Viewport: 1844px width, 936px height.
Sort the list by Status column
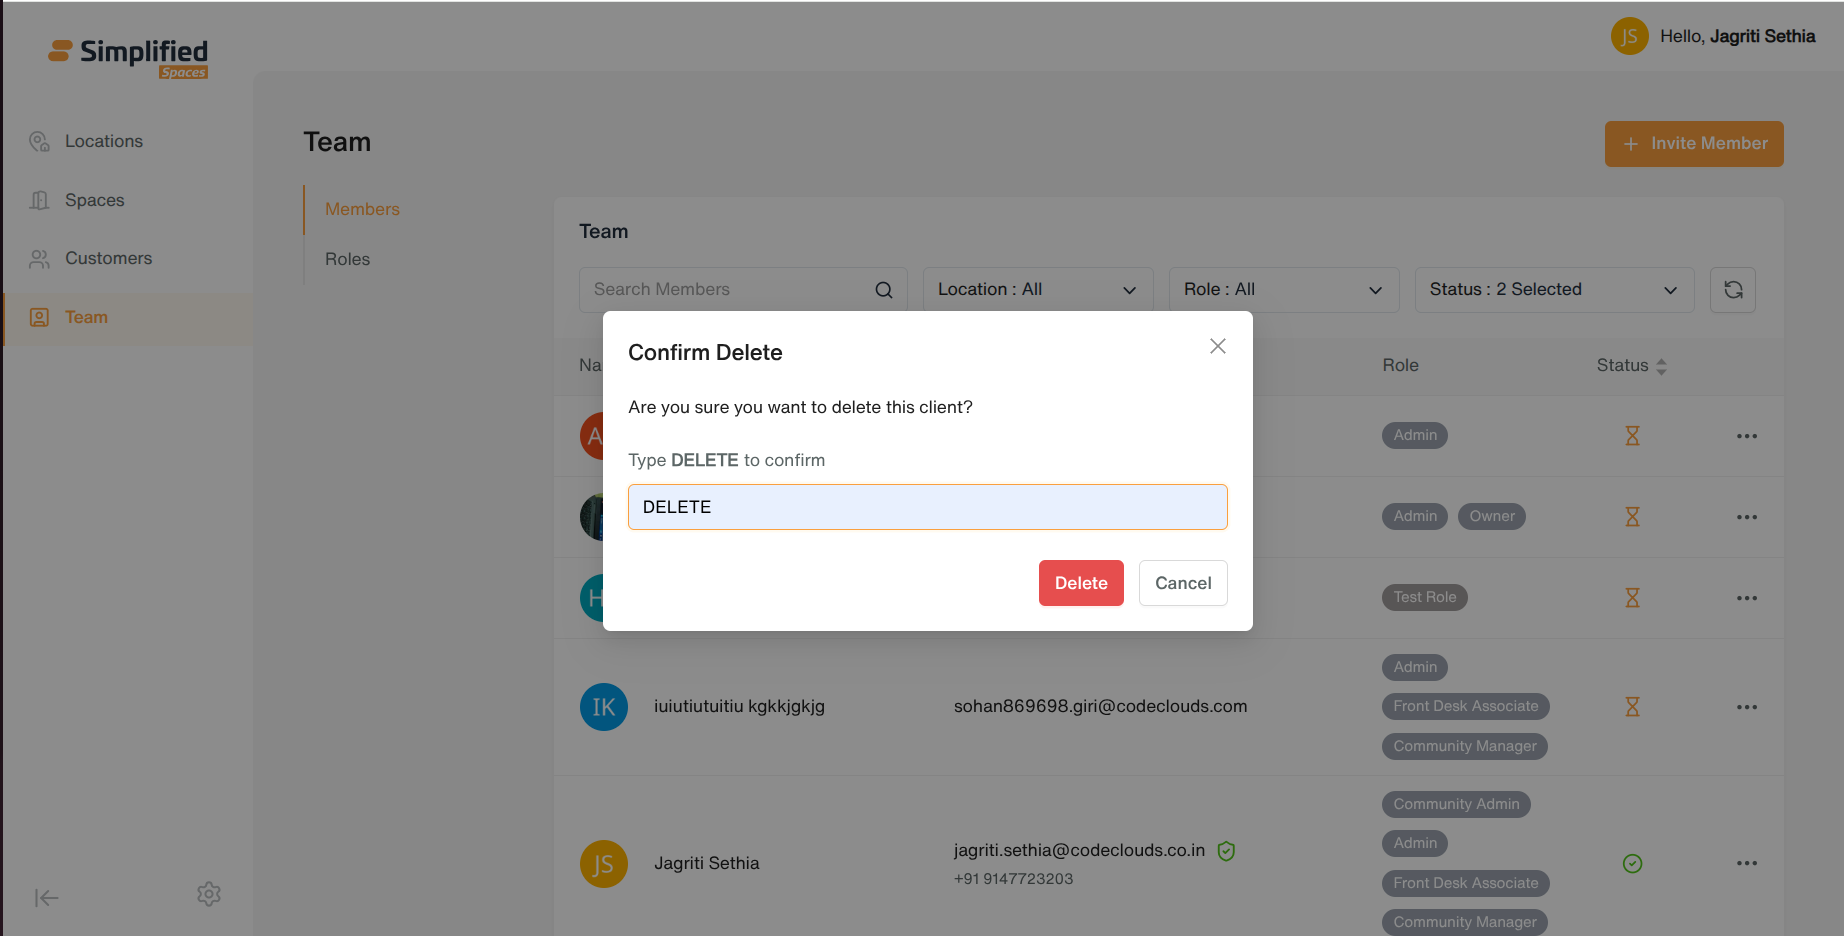[x=1632, y=366]
